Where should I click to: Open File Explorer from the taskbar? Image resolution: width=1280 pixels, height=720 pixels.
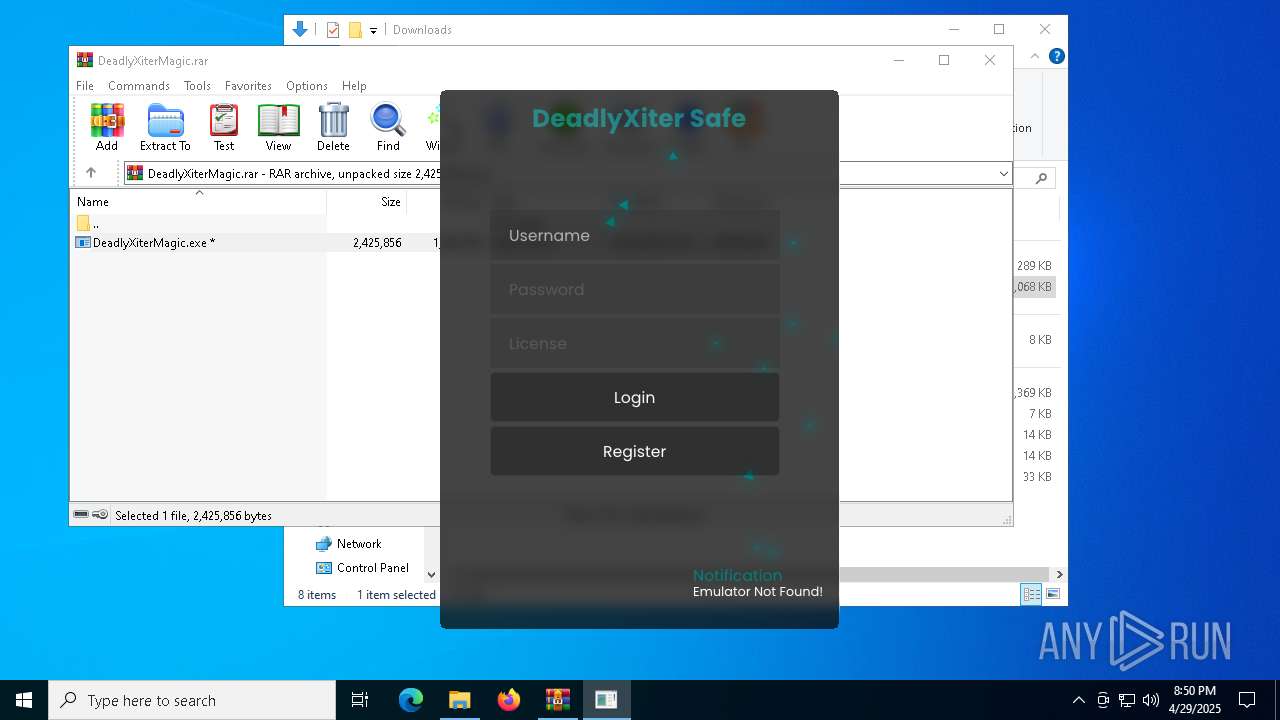coord(460,700)
